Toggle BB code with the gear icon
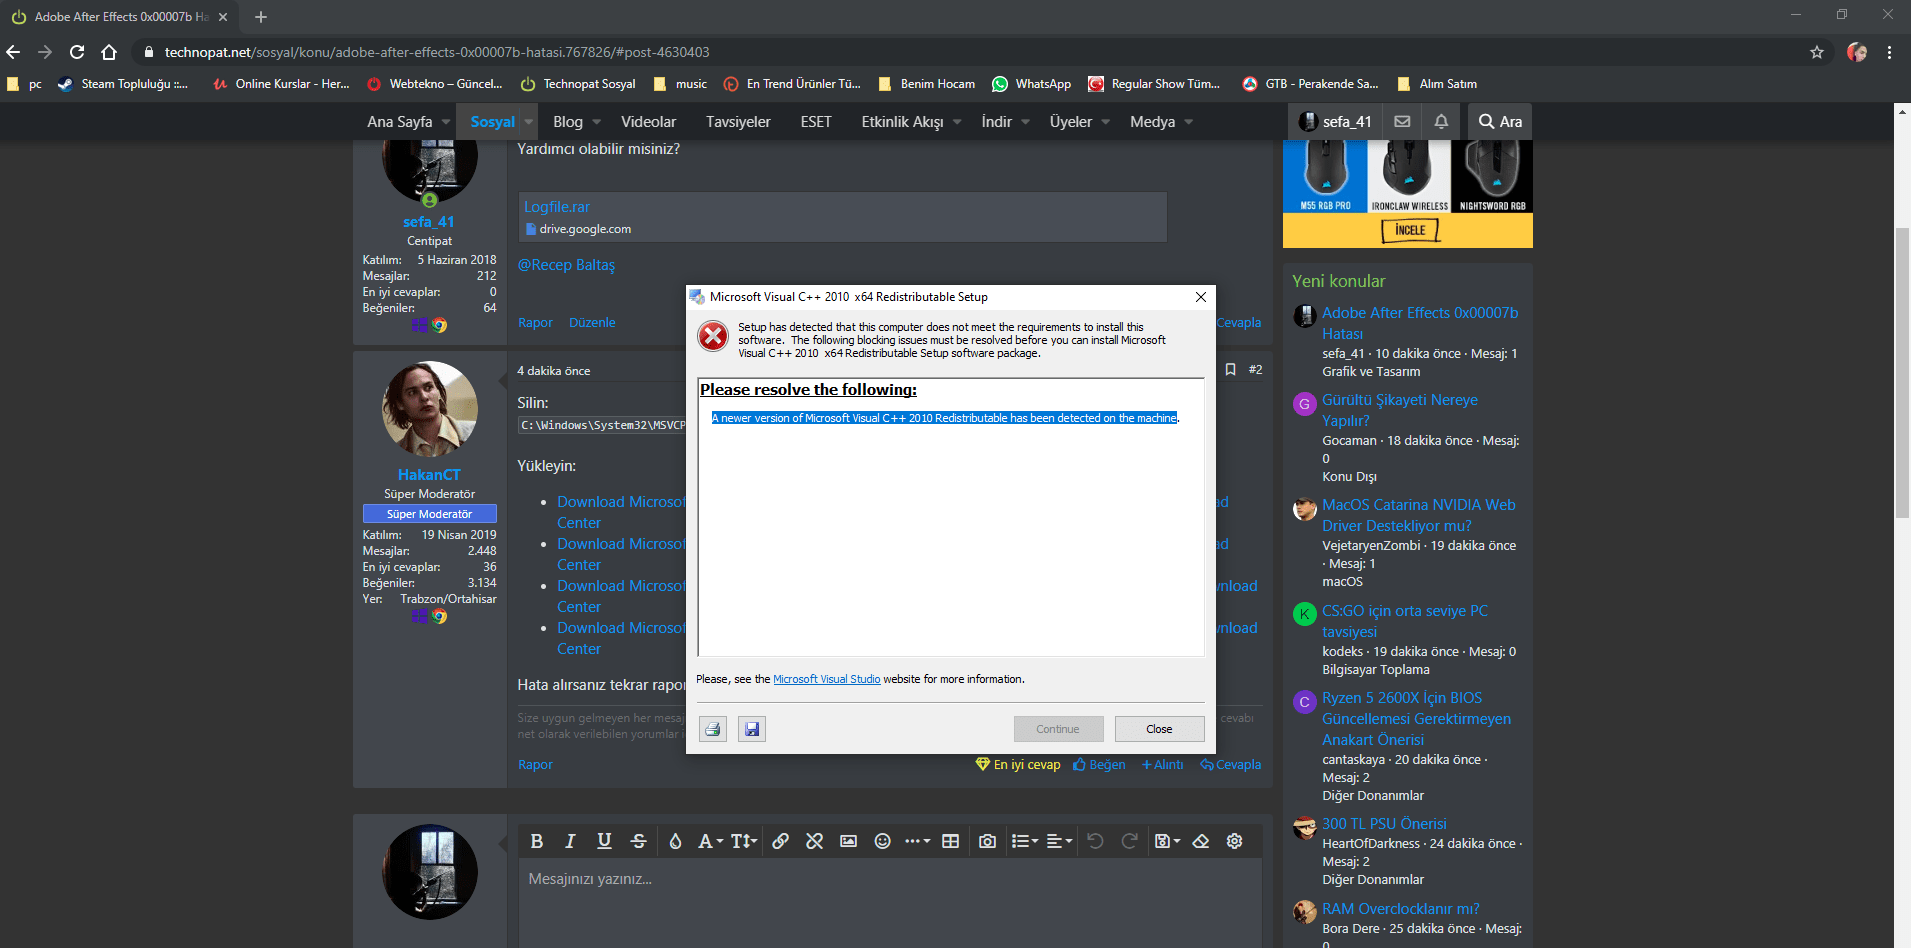The height and width of the screenshot is (948, 1911). (x=1235, y=841)
